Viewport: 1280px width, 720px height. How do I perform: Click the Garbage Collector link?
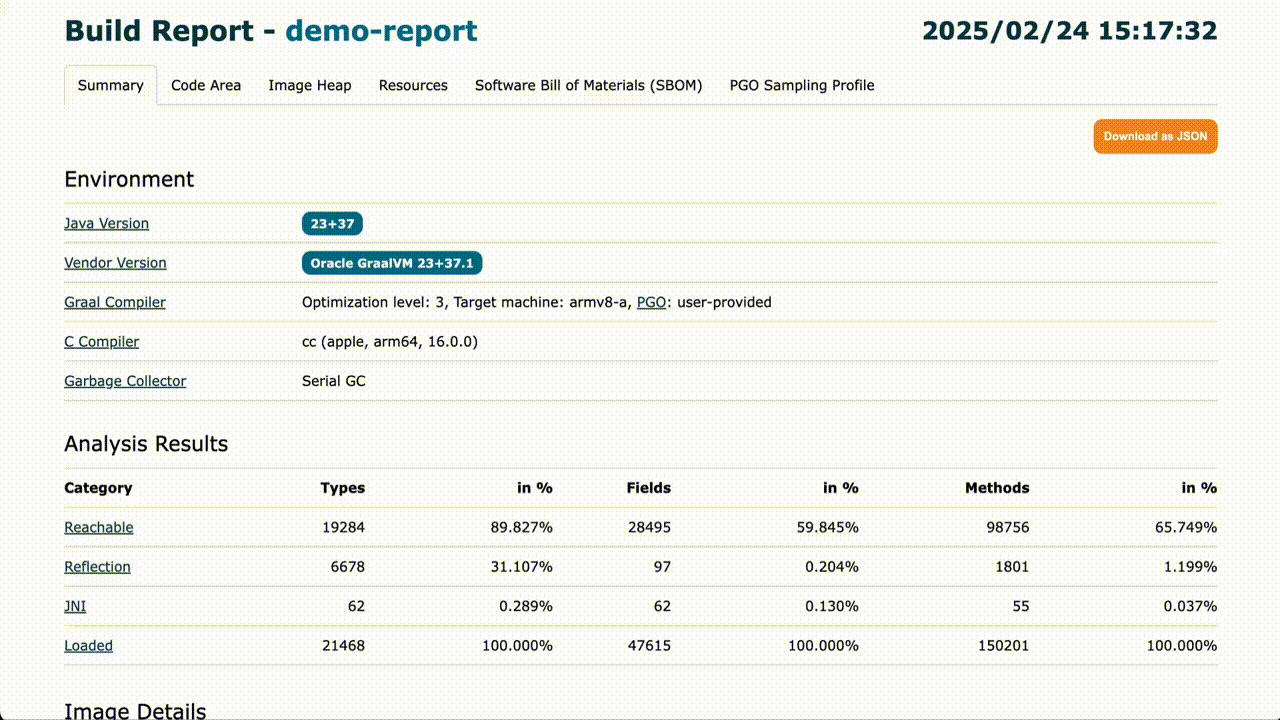[x=125, y=381]
